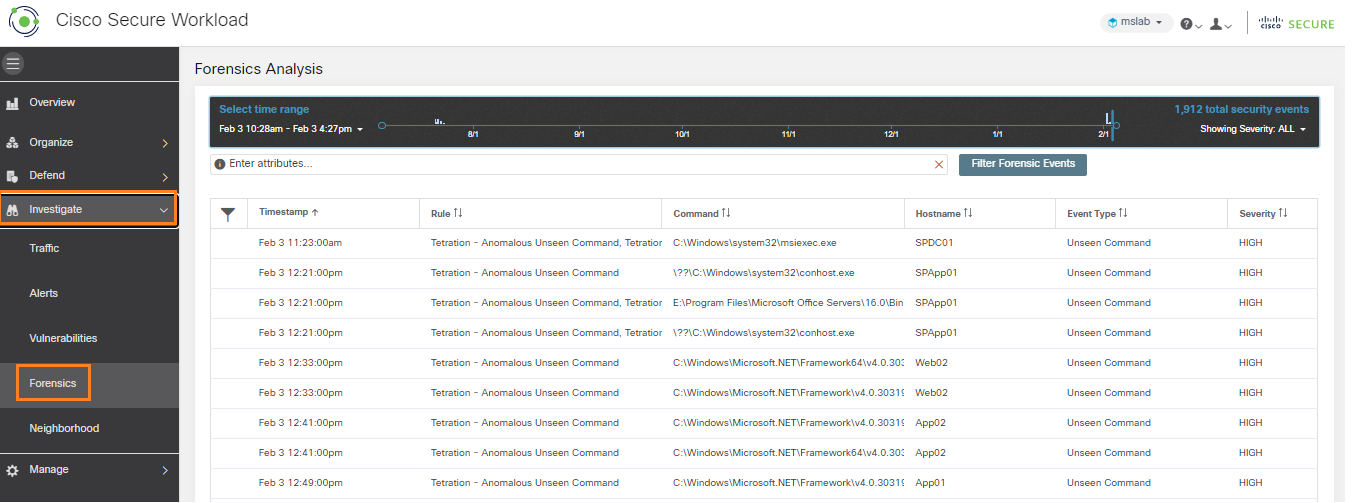Expand the Organize submenu chevron
Viewport: 1355px width, 503px height.
click(x=165, y=143)
